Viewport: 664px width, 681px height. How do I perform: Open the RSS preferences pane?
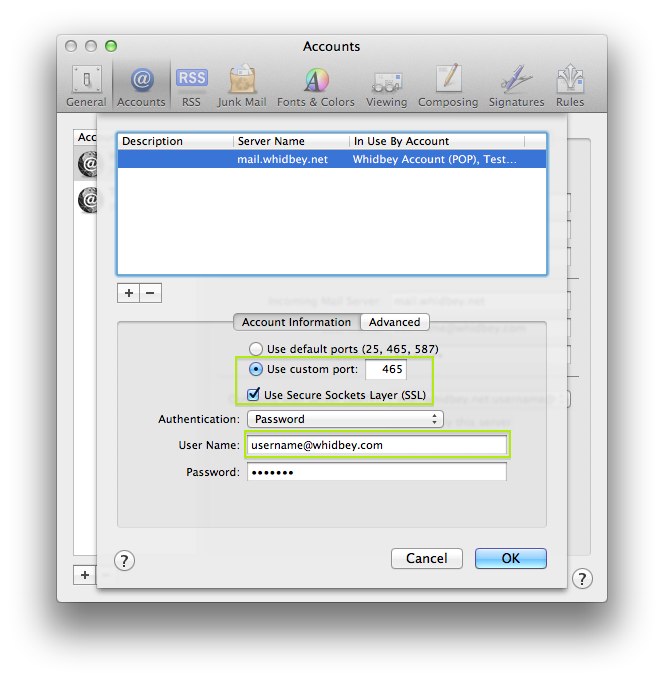192,86
